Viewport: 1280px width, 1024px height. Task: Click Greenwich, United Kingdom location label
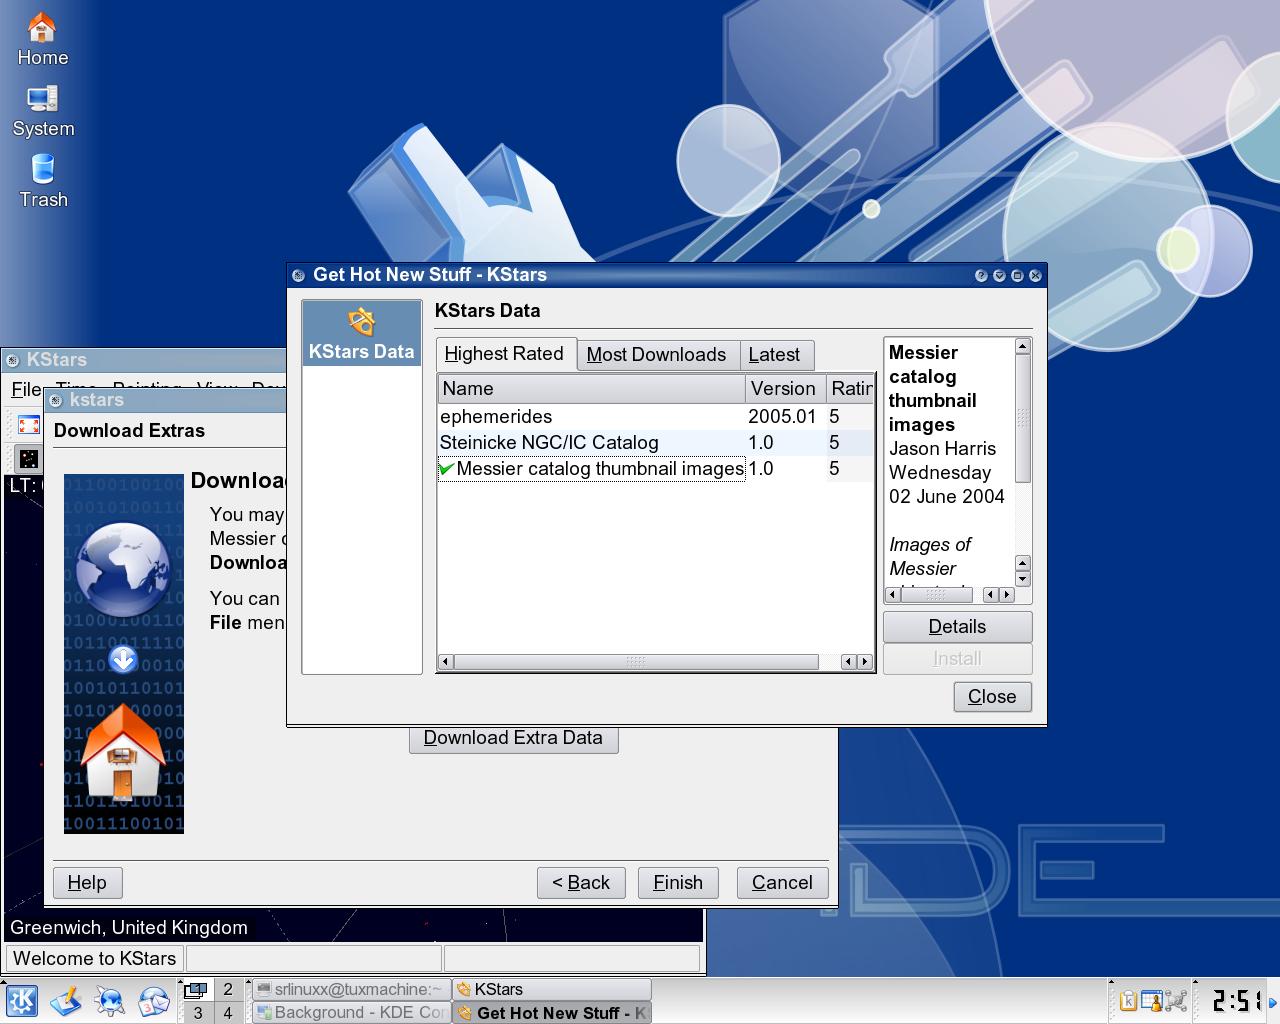[x=129, y=928]
